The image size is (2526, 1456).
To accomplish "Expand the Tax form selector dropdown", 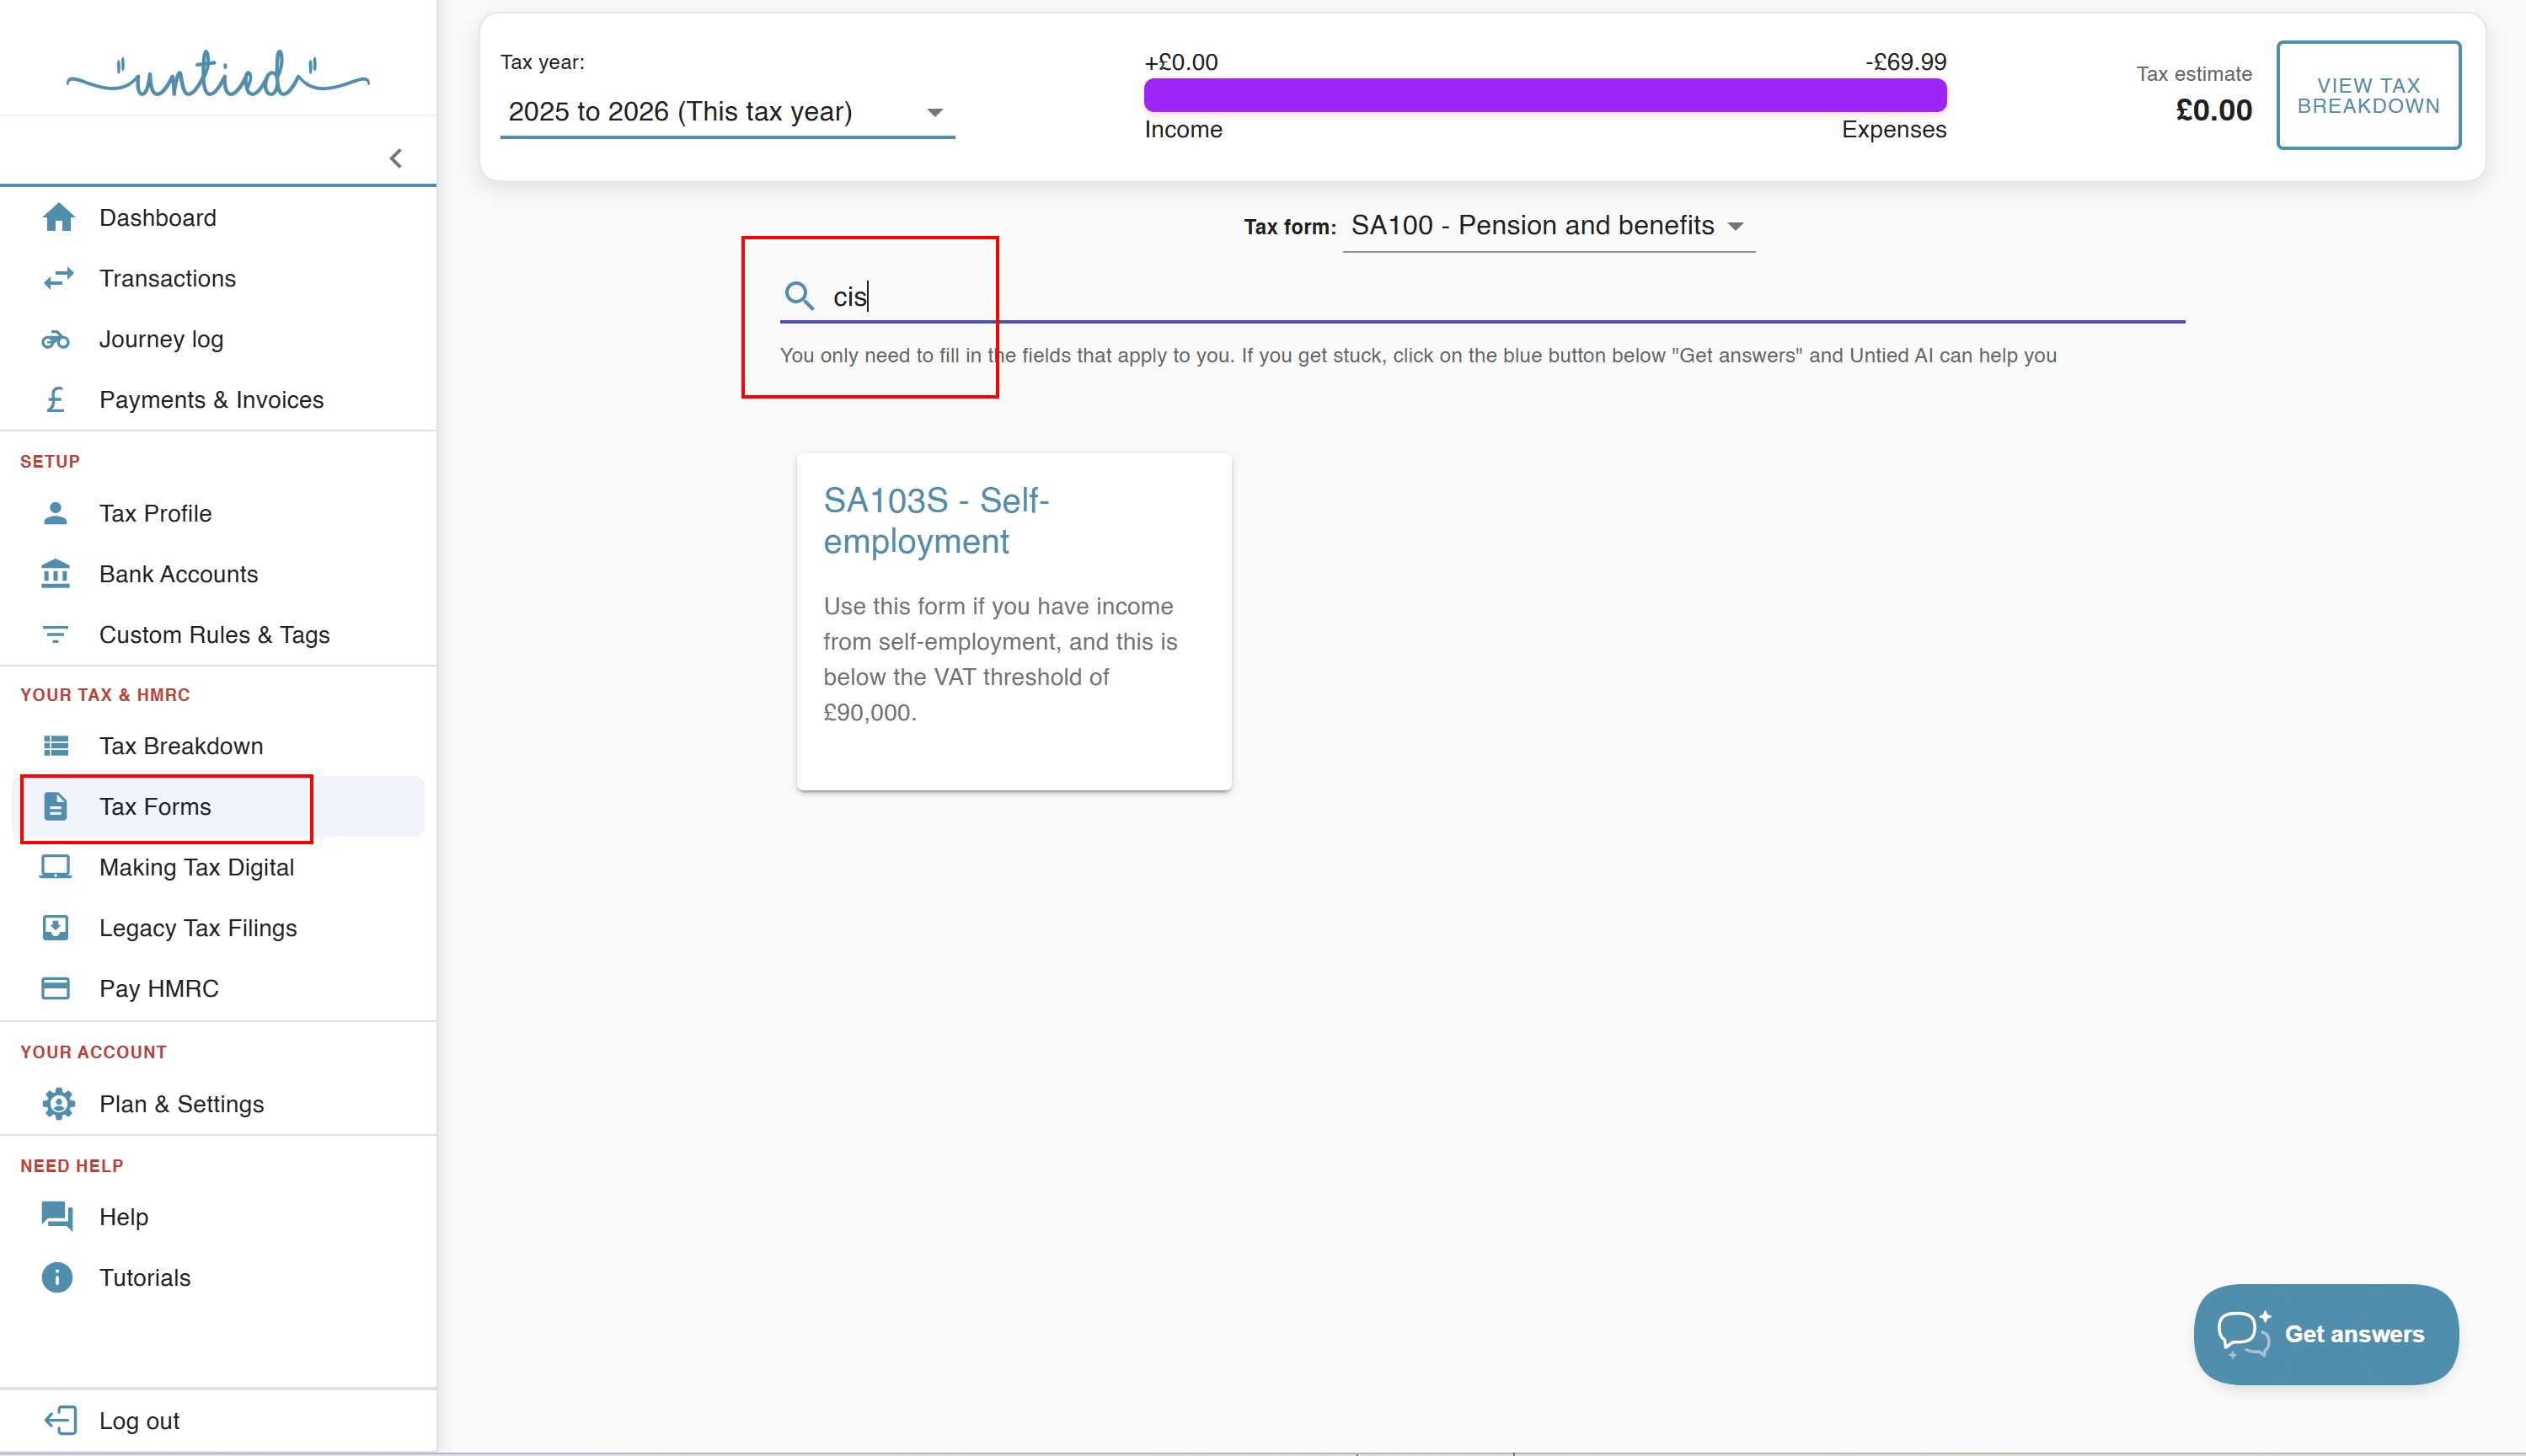I will point(1548,226).
